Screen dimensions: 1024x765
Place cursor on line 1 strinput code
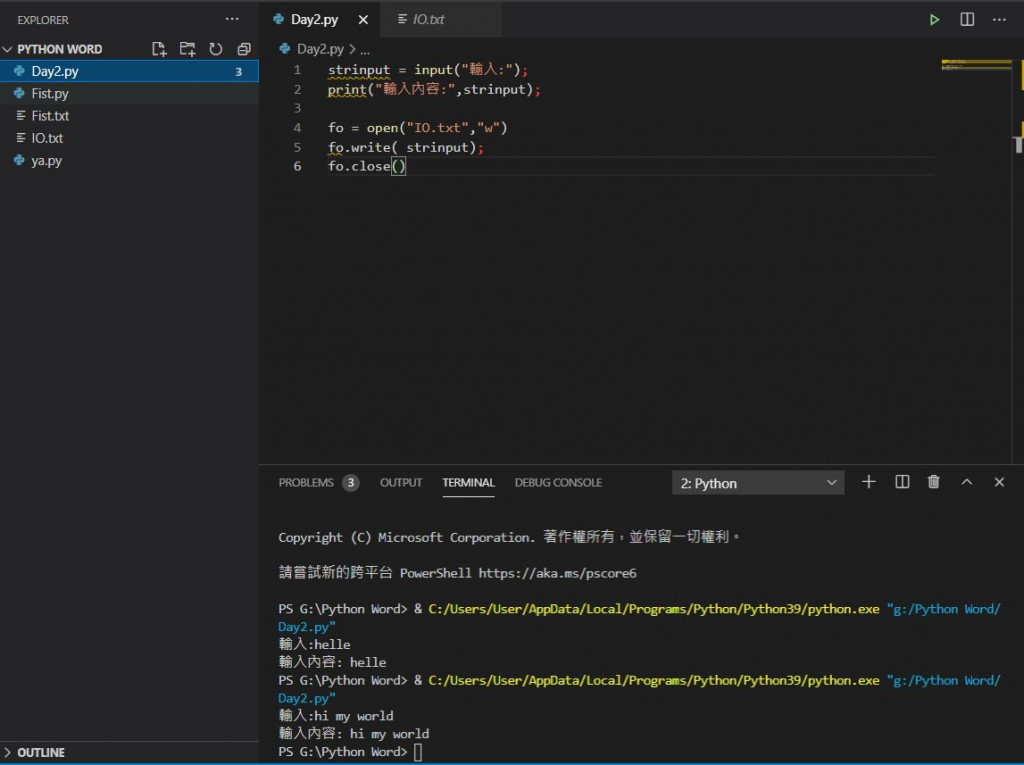coord(428,70)
